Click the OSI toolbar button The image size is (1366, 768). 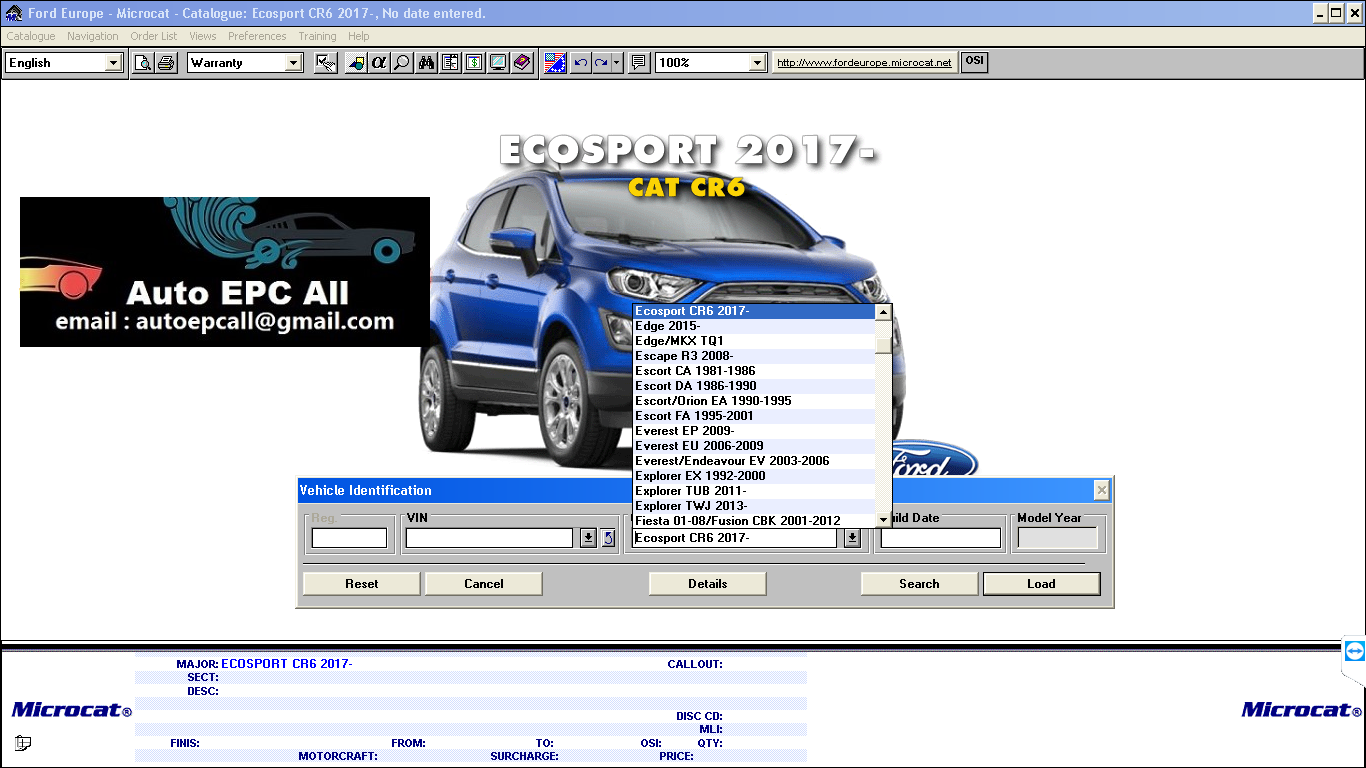click(974, 61)
